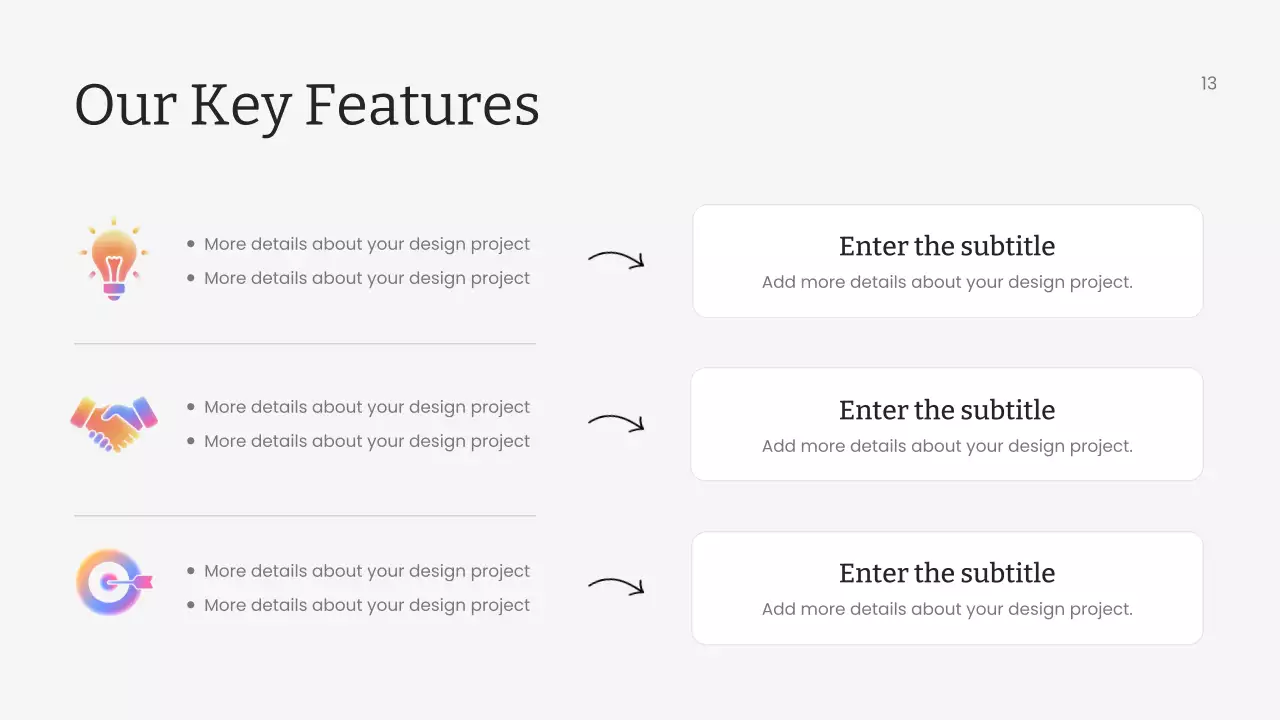Viewport: 1280px width, 720px height.
Task: Select the second bullet next to the lightbulb
Action: 367,278
